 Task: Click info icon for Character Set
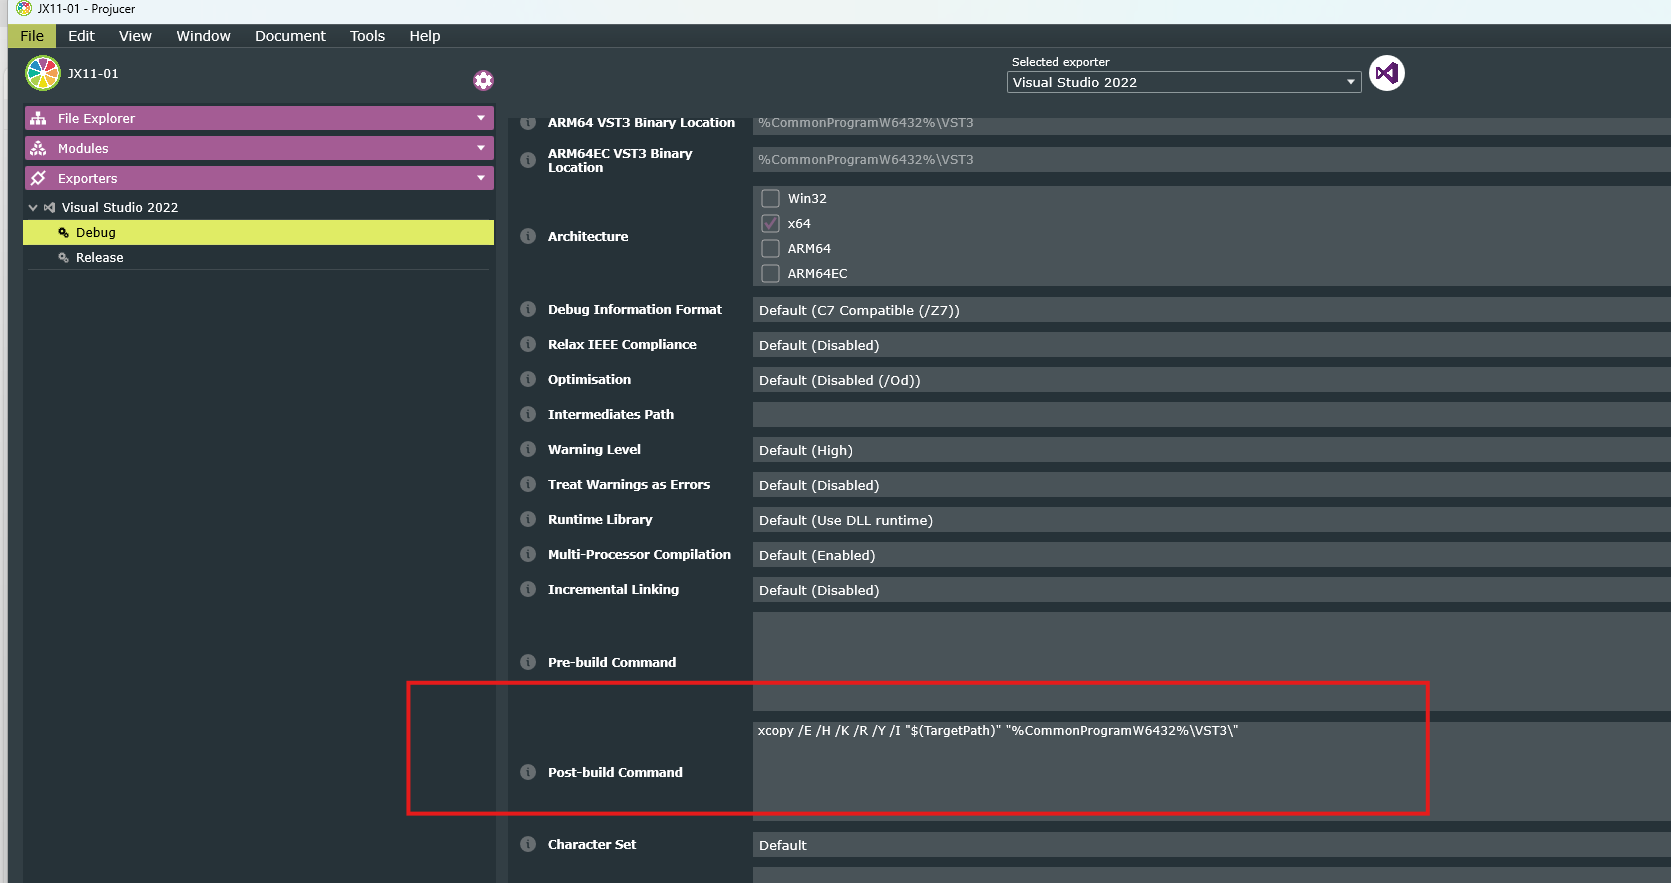[x=528, y=844]
